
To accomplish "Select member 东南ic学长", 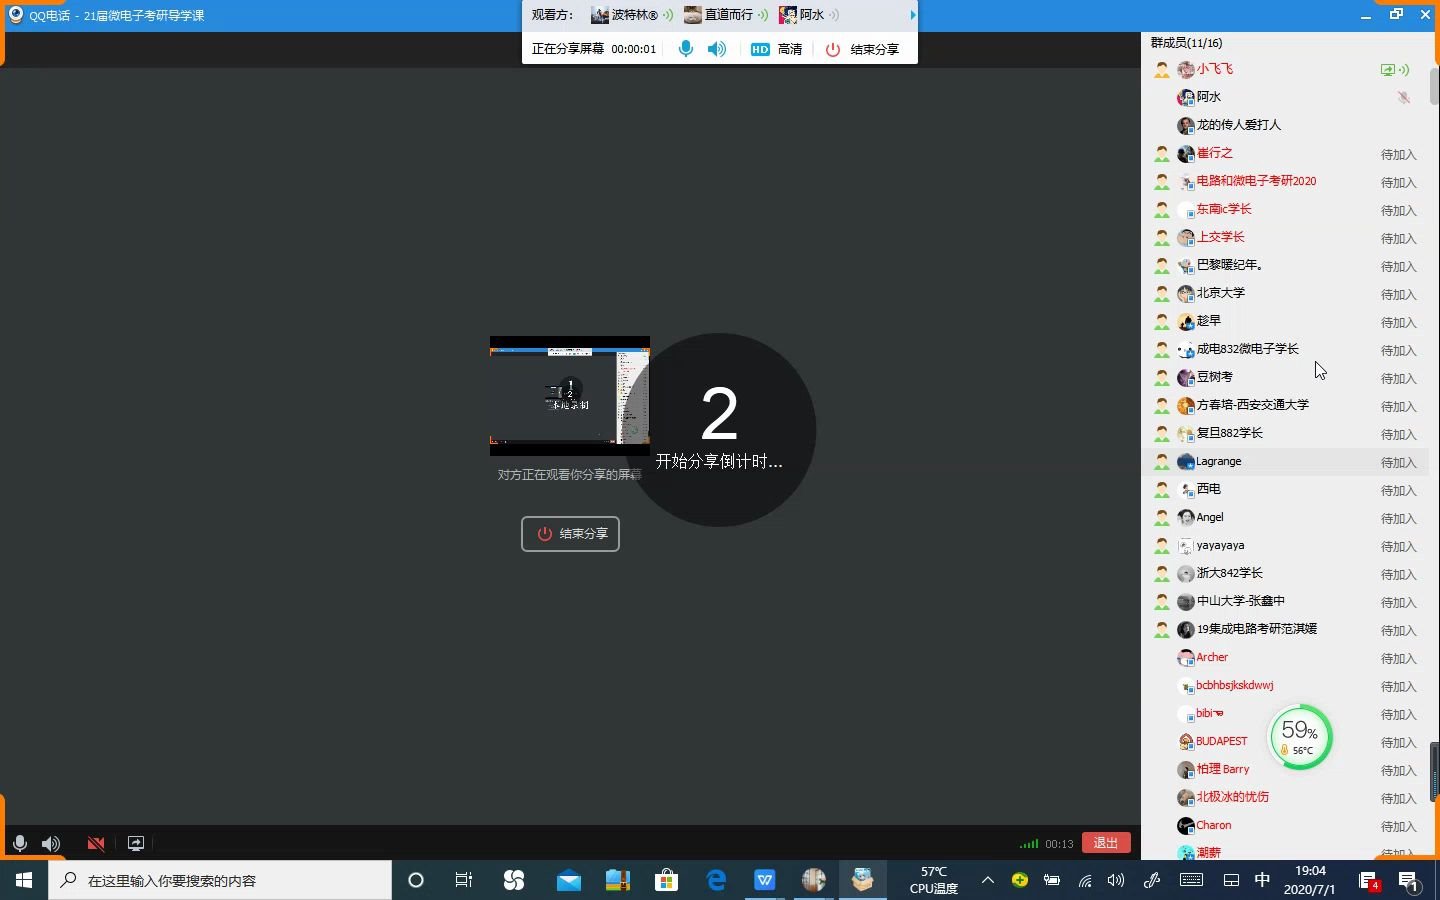I will (x=1224, y=209).
